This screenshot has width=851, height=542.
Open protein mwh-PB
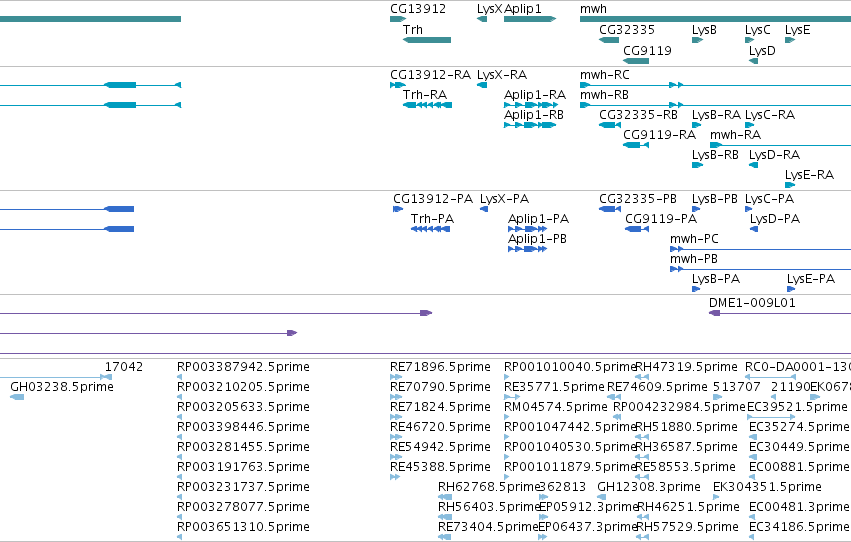click(694, 259)
